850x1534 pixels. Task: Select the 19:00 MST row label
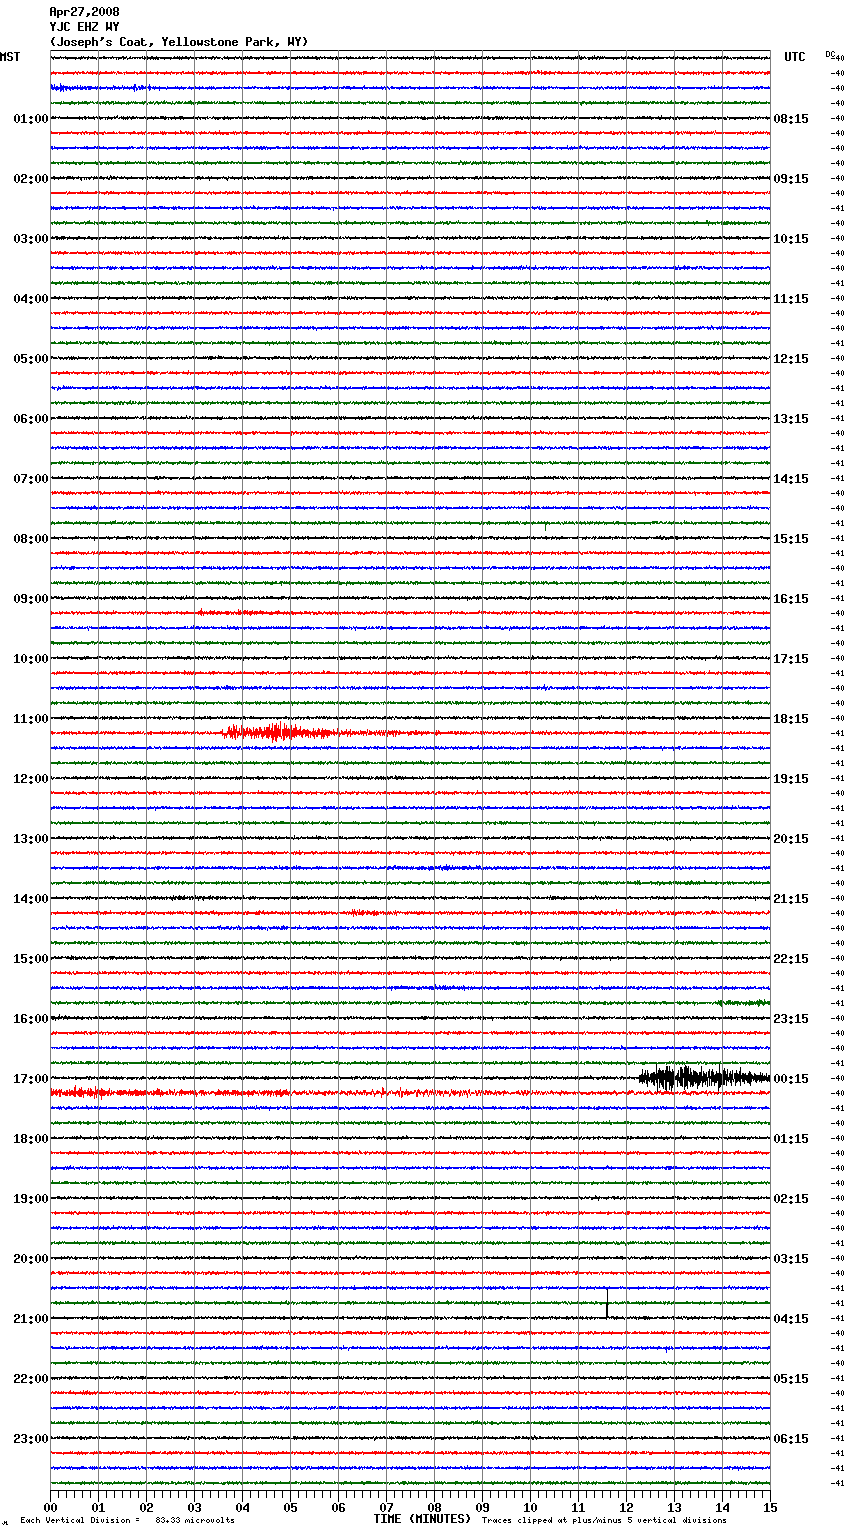pos(30,1199)
